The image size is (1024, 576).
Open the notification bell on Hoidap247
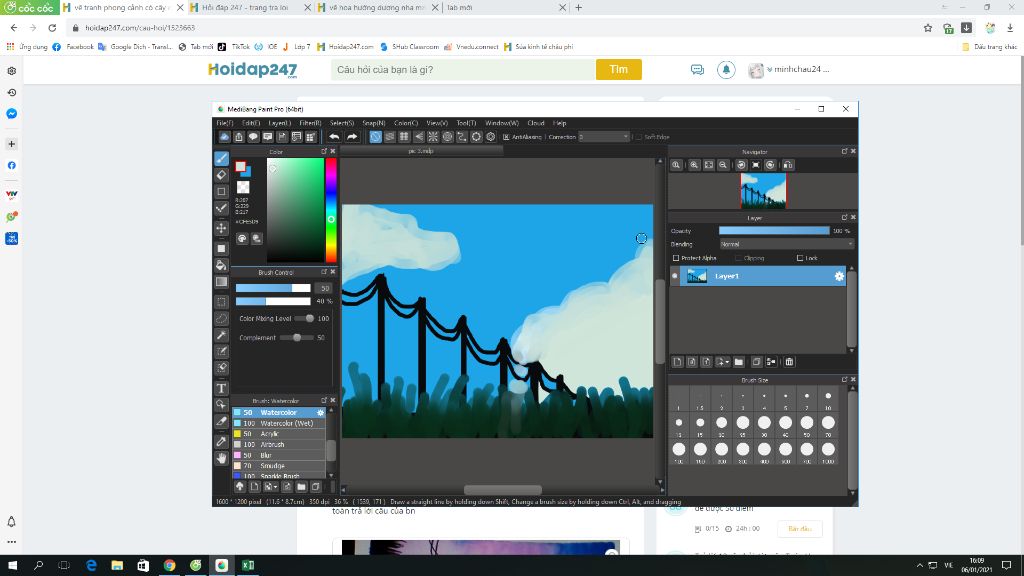(726, 70)
